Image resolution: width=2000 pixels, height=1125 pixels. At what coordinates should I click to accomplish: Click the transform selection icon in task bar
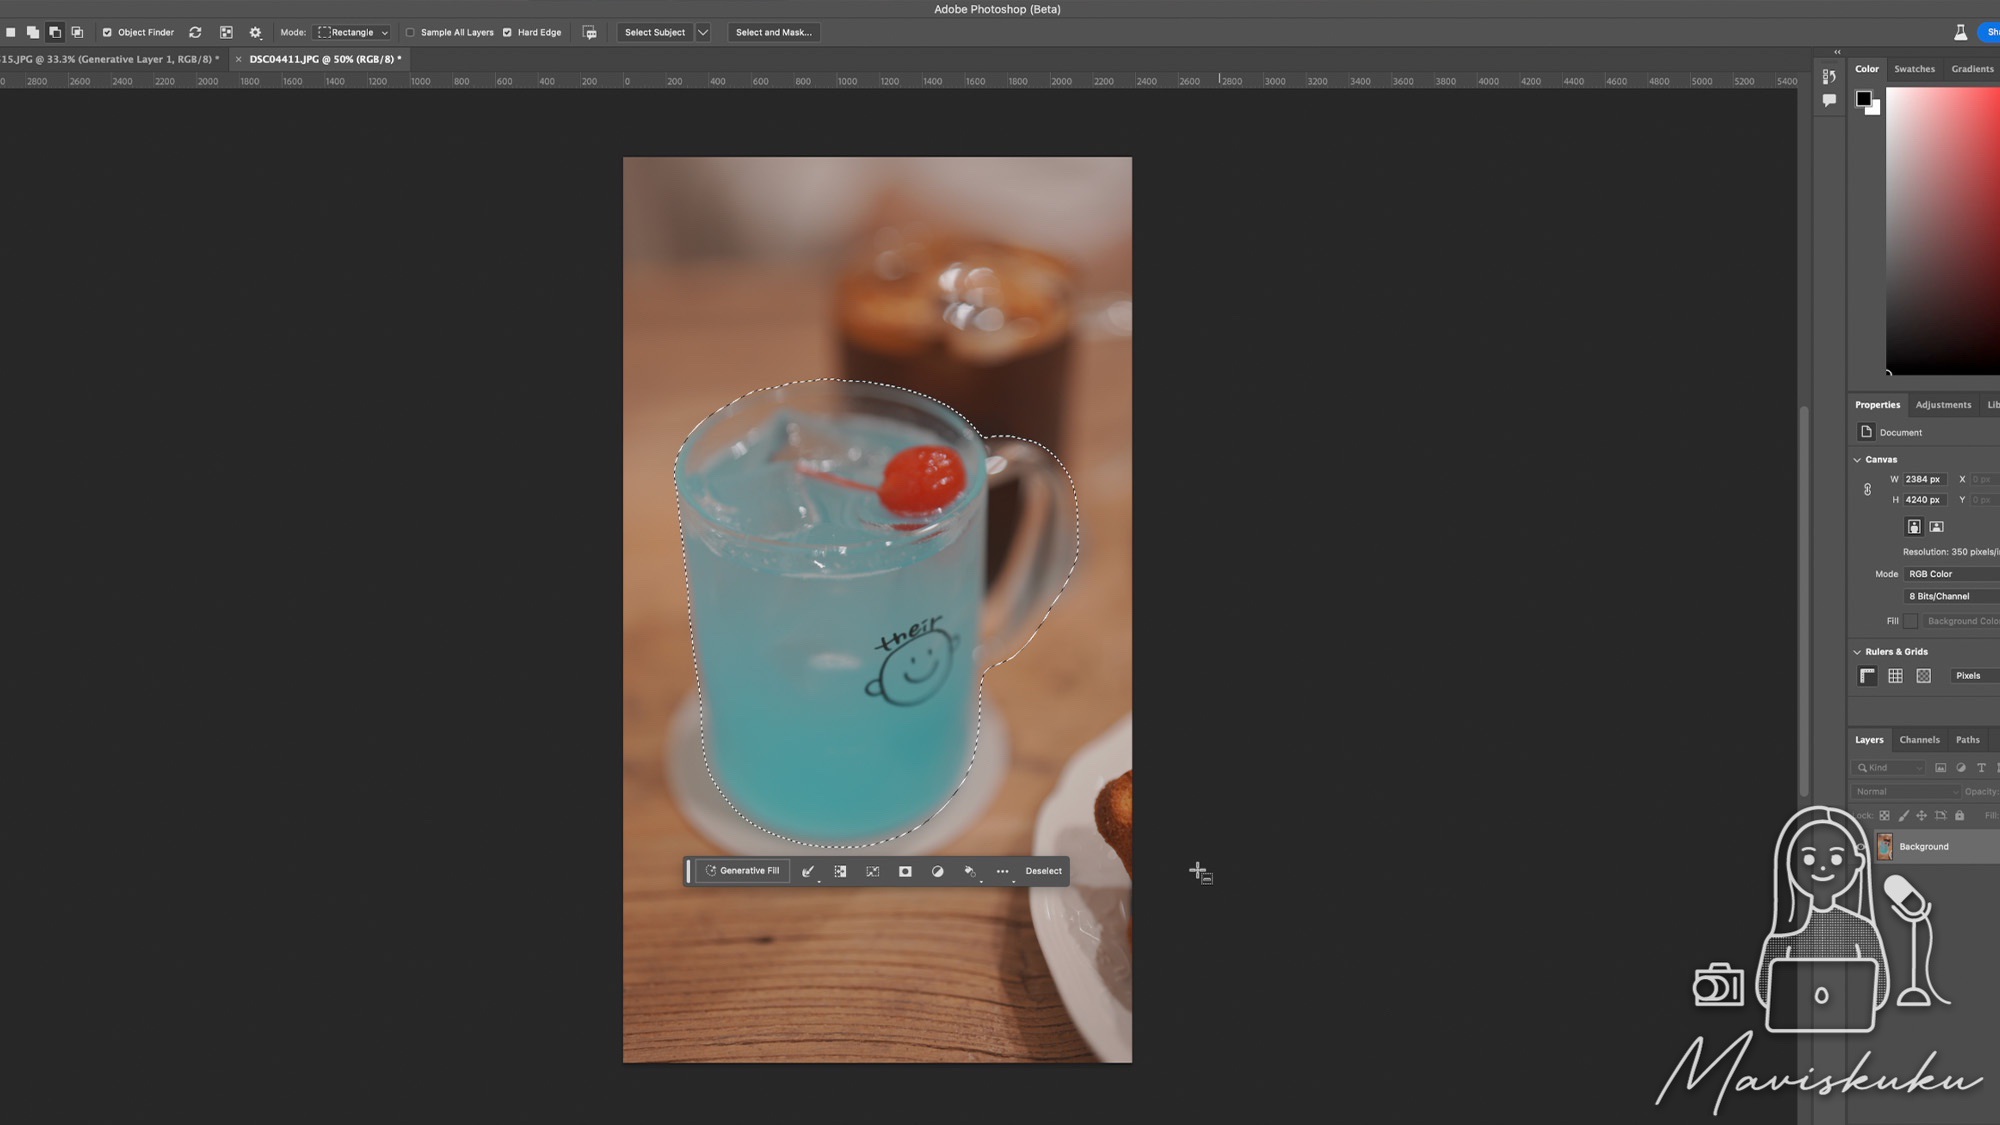(873, 871)
